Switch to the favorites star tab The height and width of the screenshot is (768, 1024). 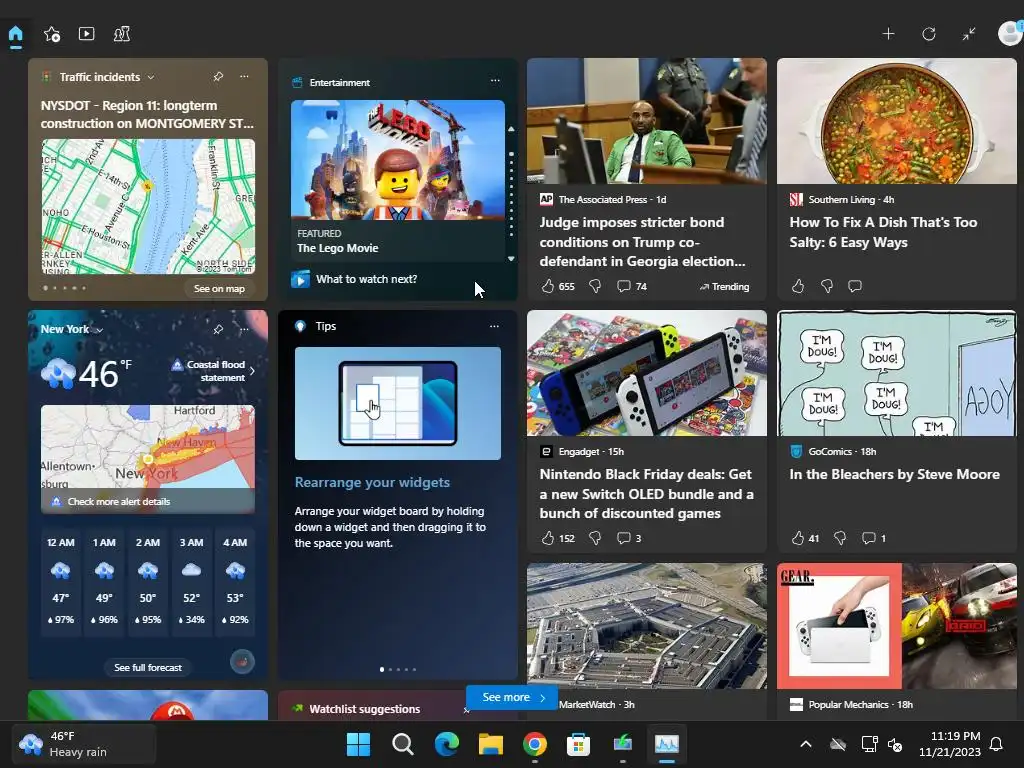tap(52, 34)
